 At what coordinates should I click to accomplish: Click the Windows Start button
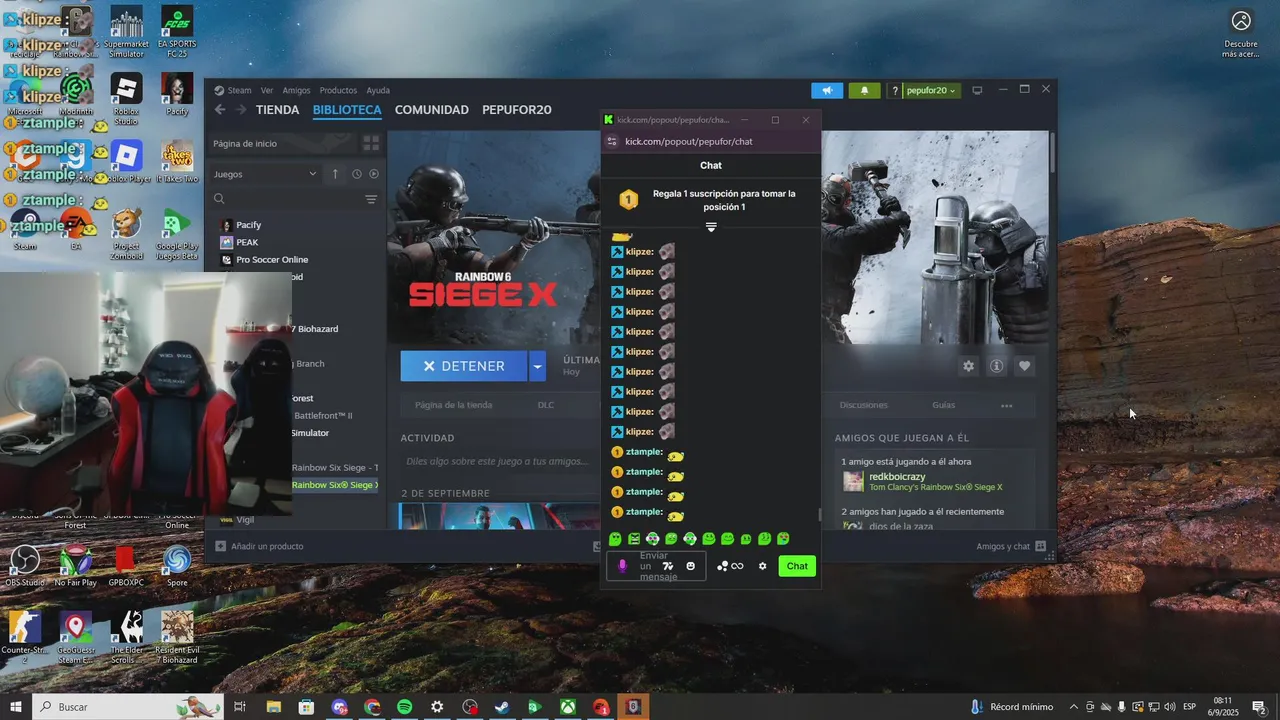point(16,707)
